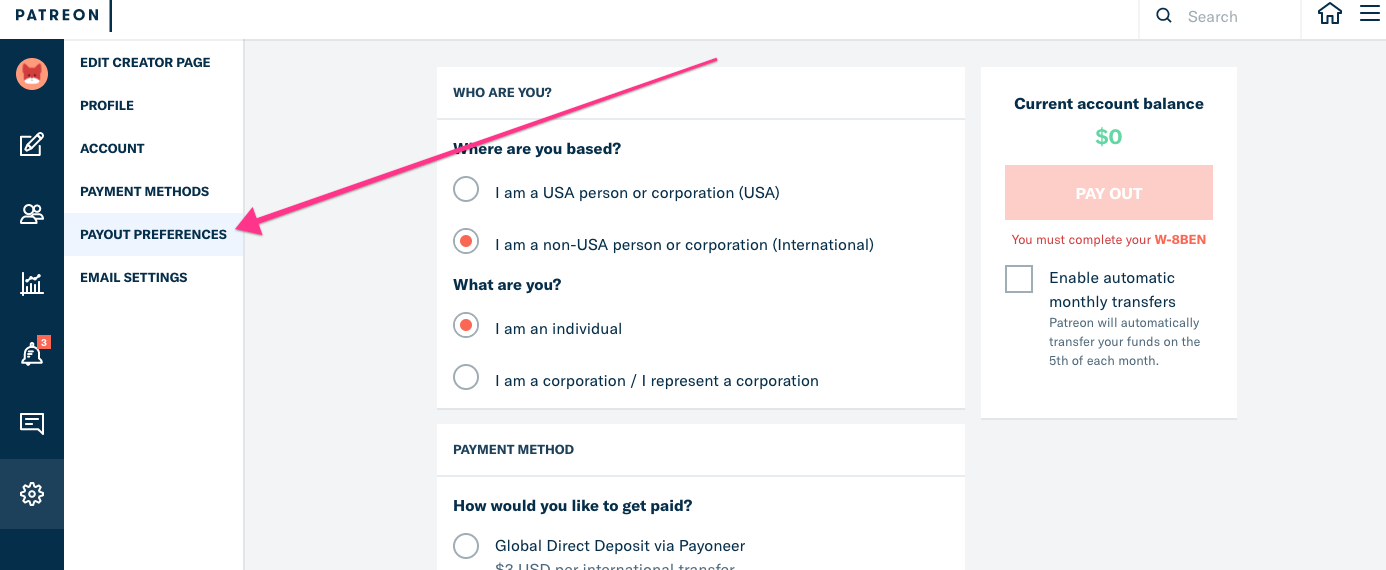
Task: Open the messages chat icon
Action: coord(32,424)
